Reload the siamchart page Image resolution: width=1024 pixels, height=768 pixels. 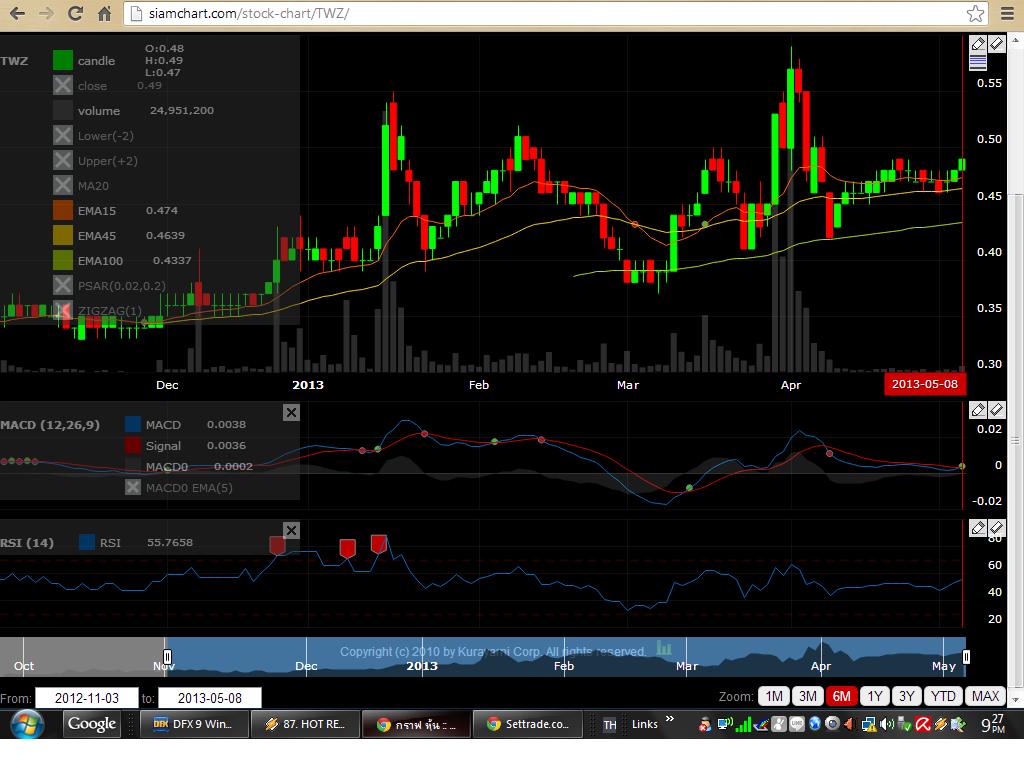(x=75, y=13)
